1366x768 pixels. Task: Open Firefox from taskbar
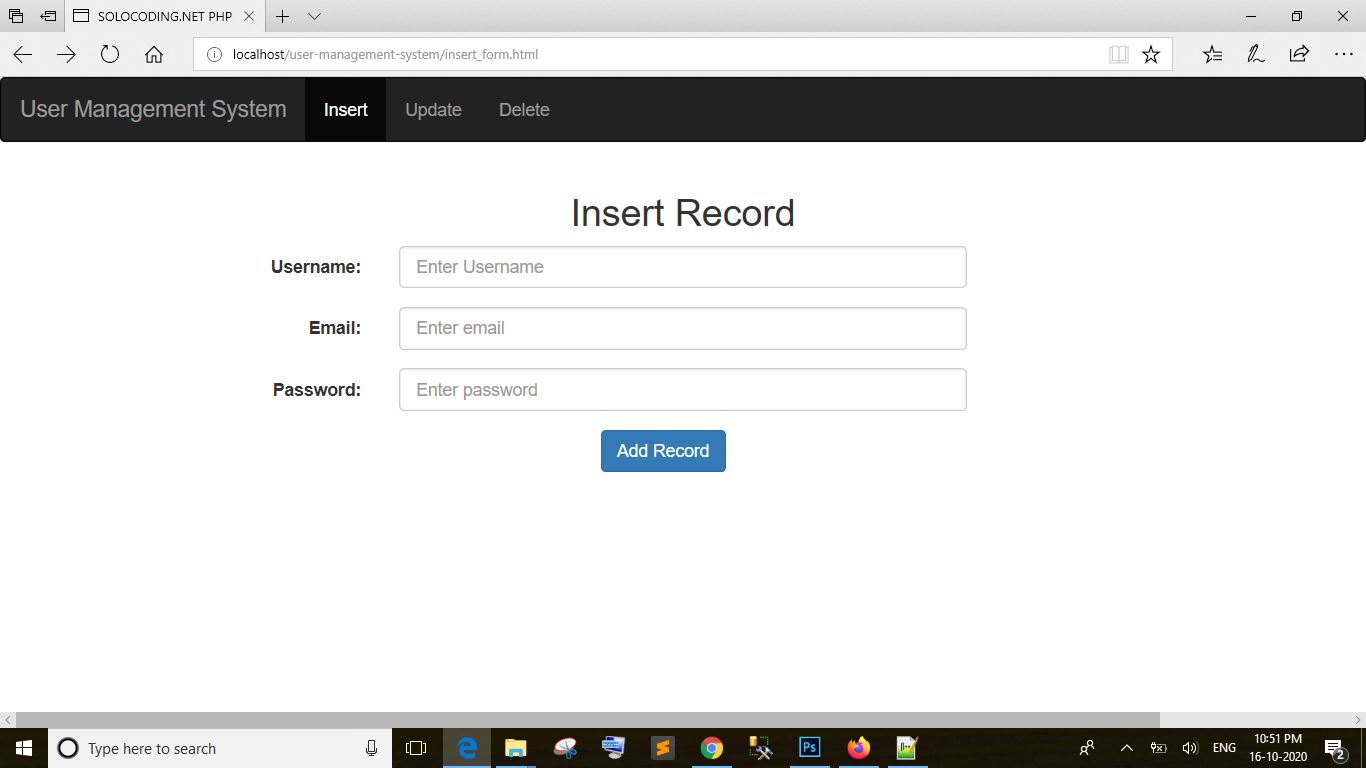click(x=858, y=748)
